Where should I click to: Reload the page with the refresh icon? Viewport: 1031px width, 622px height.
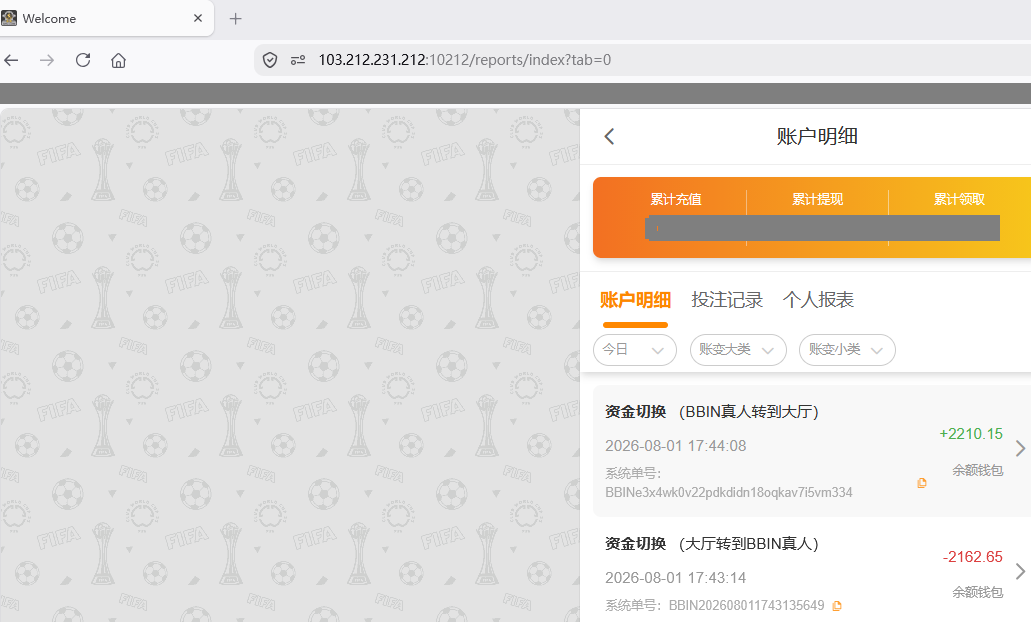point(83,60)
